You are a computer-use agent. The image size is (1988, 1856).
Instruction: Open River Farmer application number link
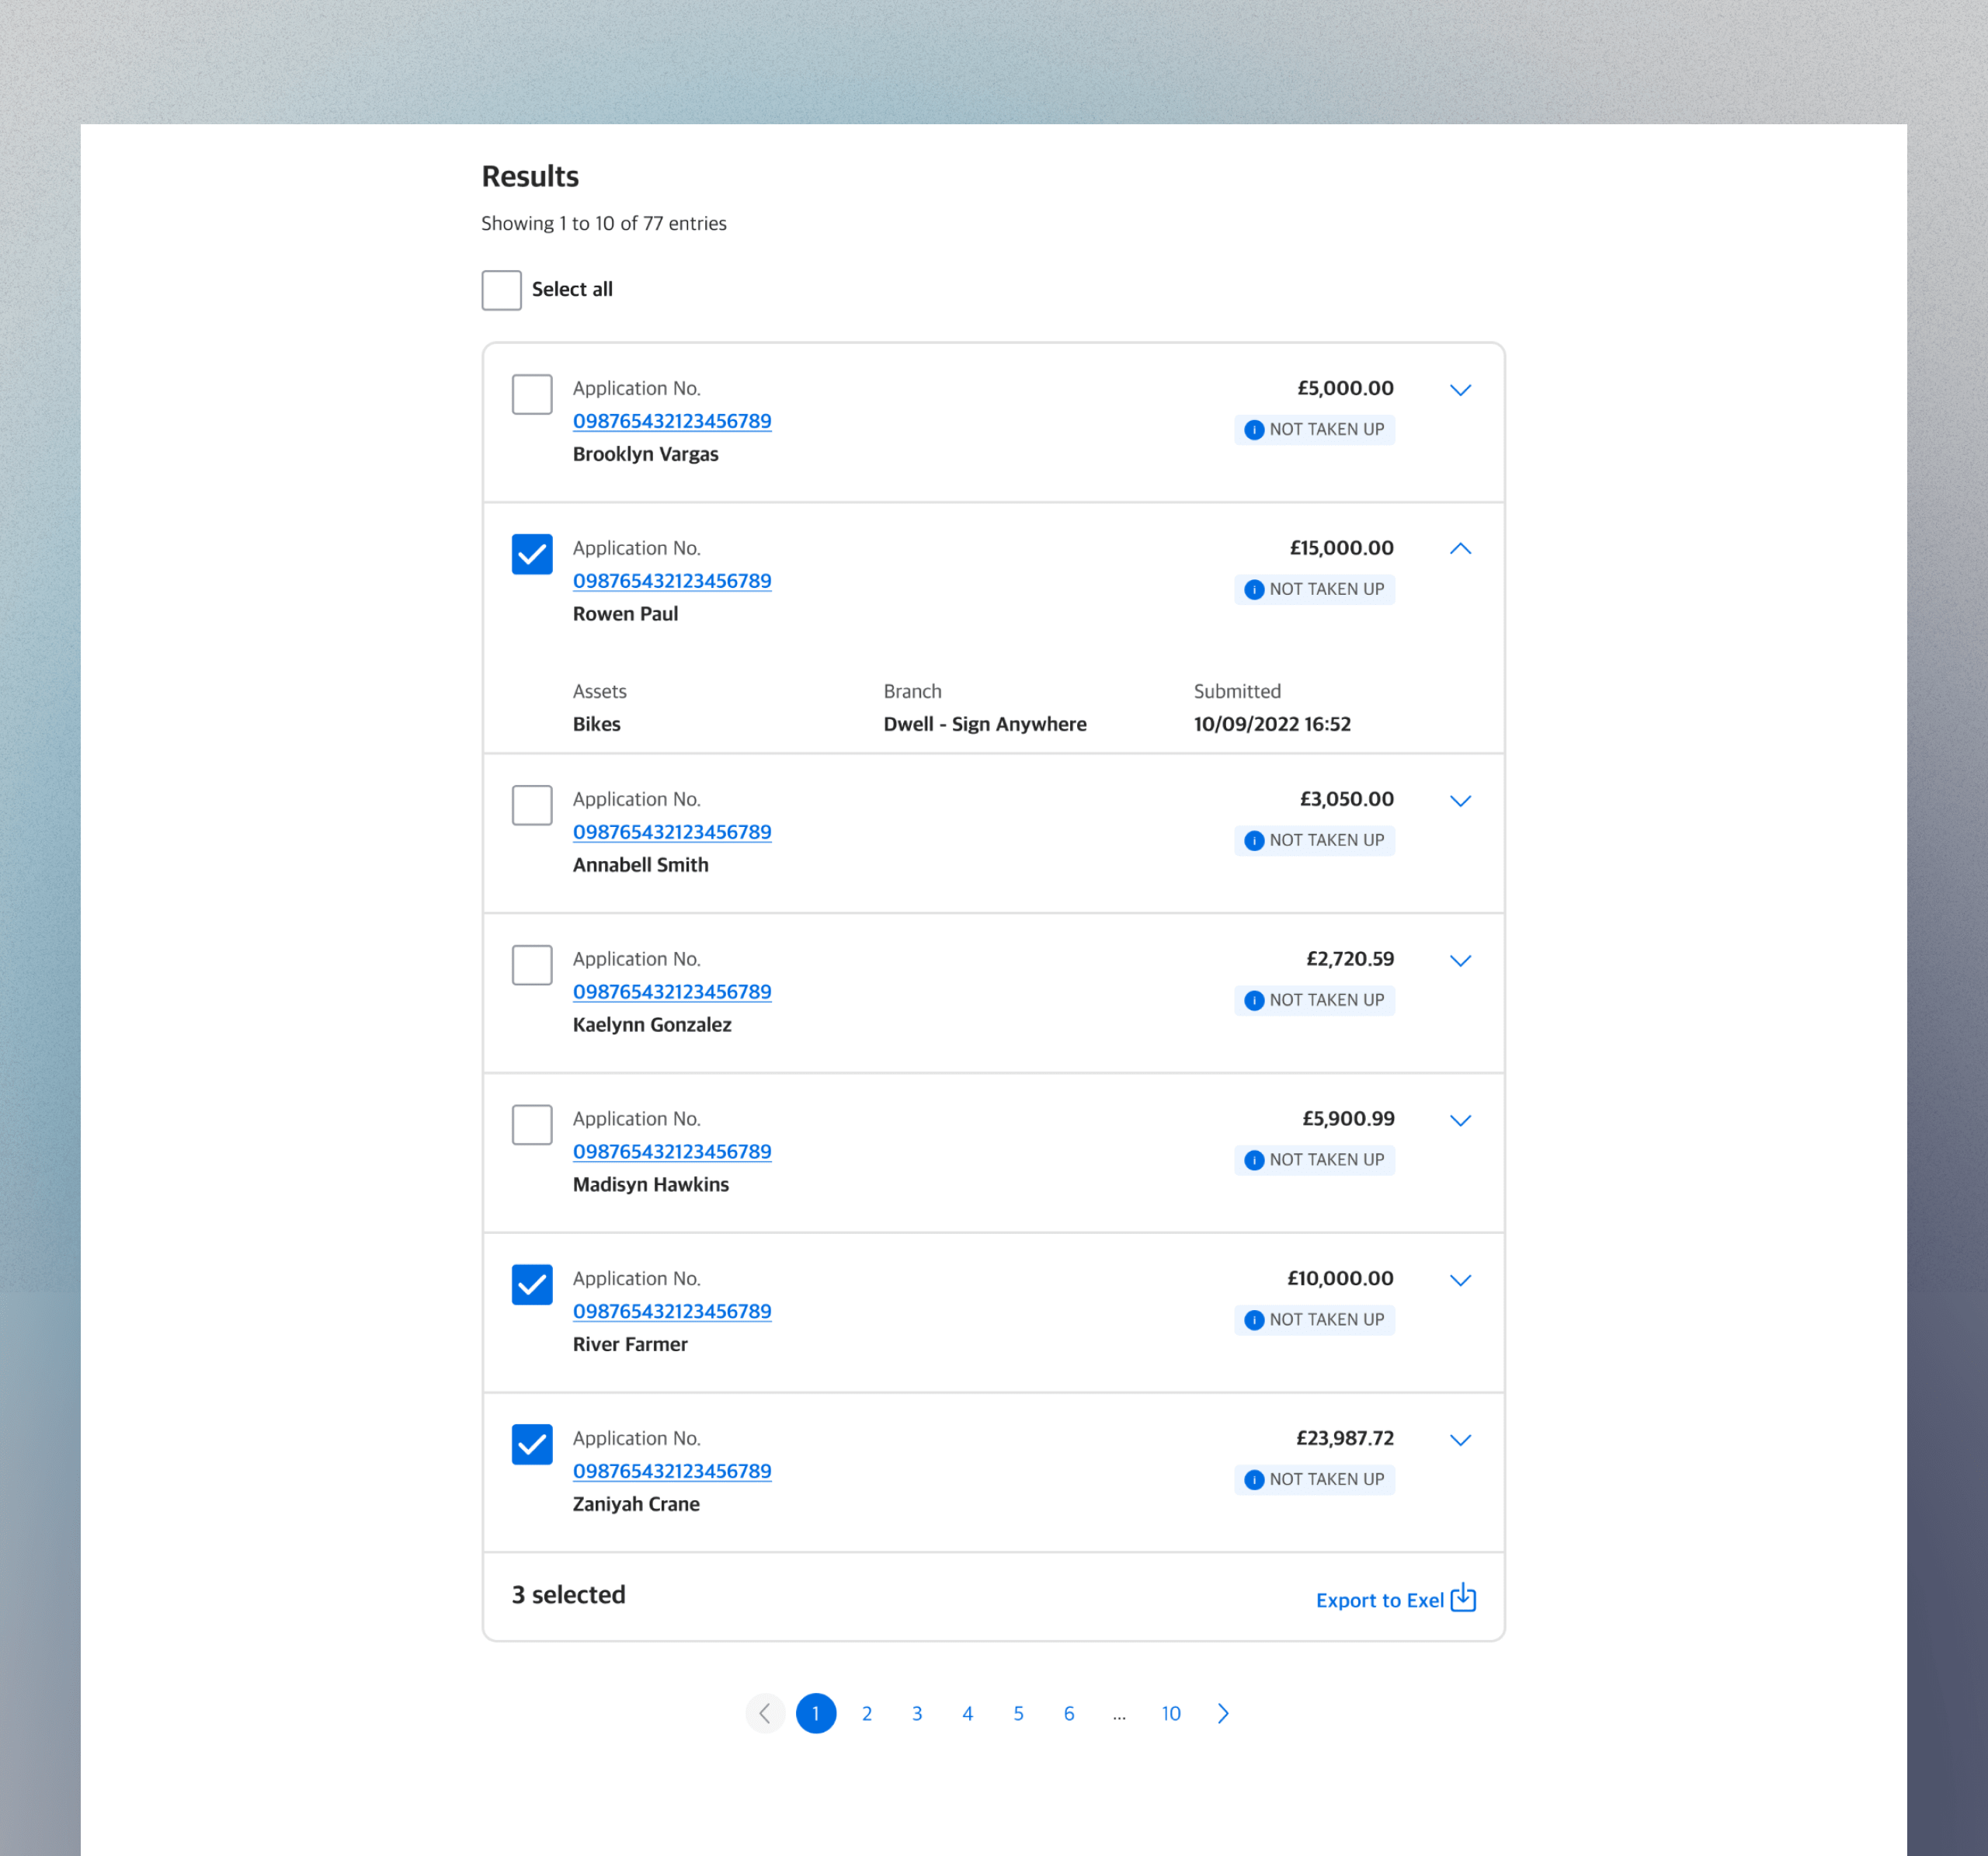(672, 1312)
